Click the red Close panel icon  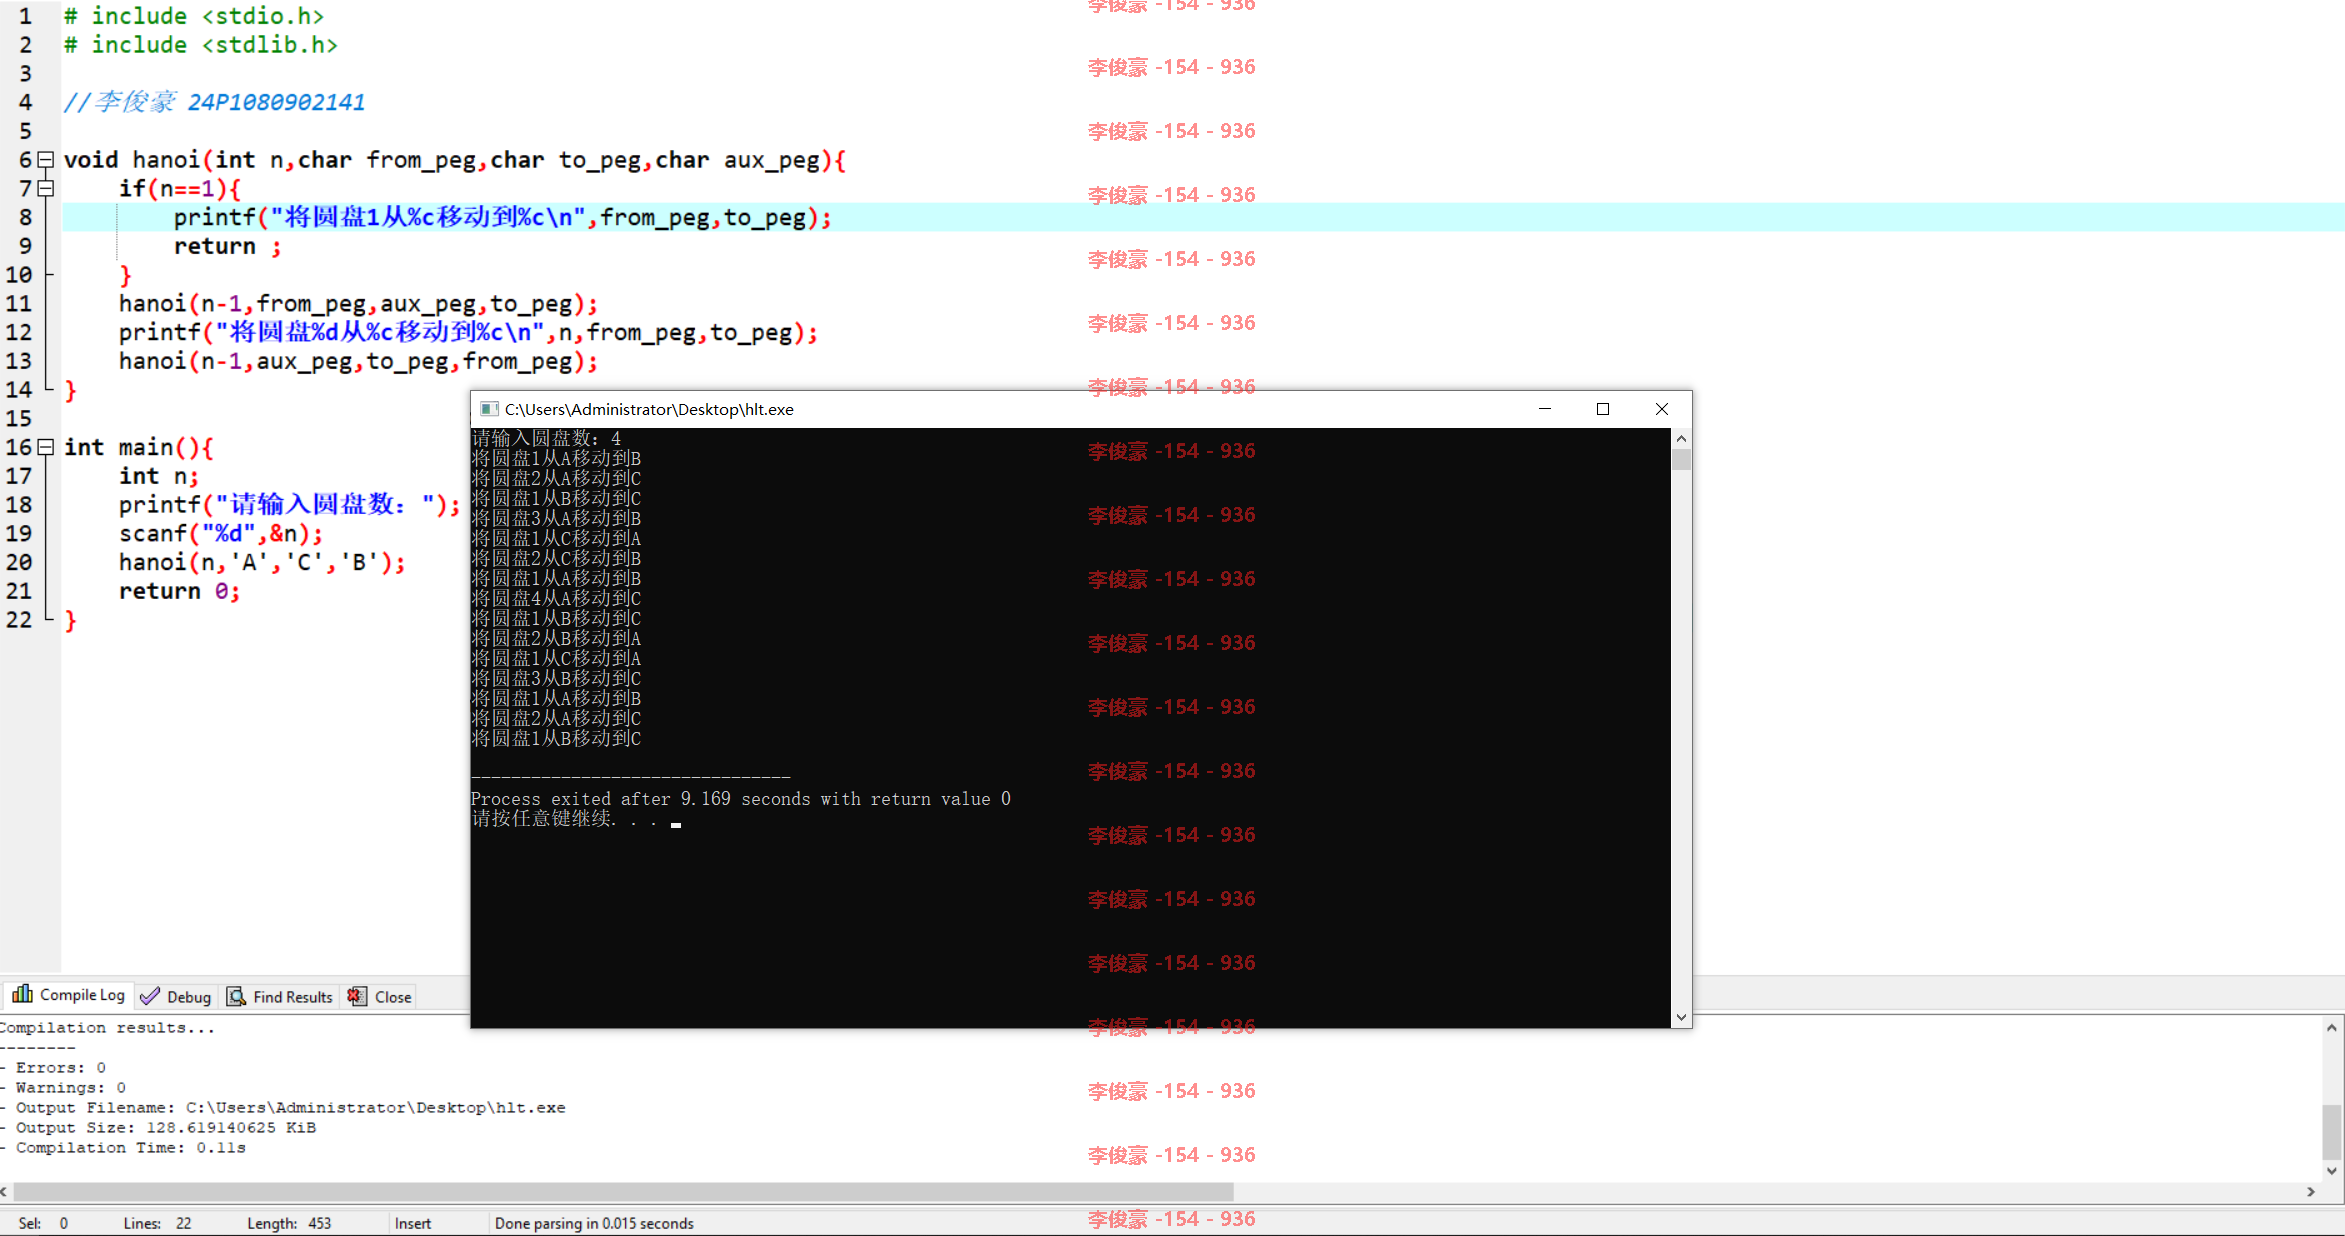click(x=357, y=997)
